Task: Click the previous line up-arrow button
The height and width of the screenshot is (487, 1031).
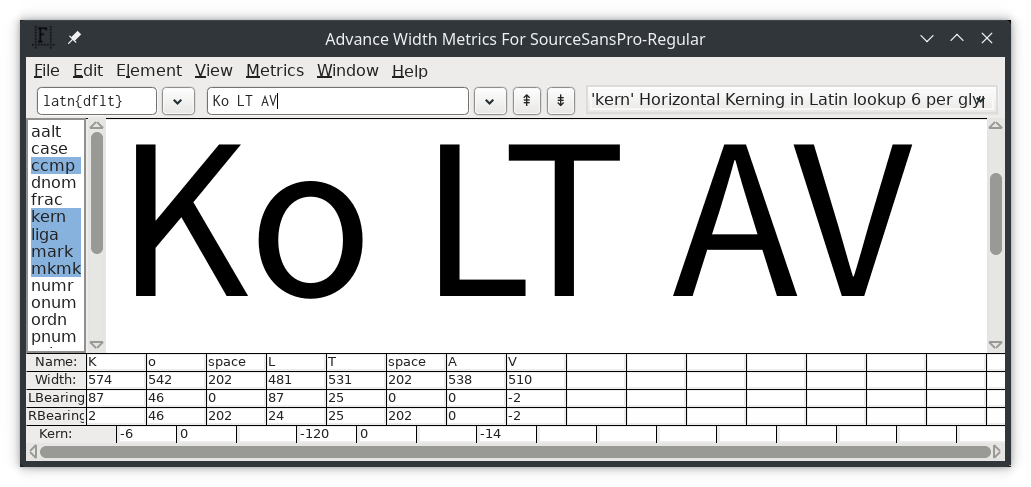Action: pos(527,101)
